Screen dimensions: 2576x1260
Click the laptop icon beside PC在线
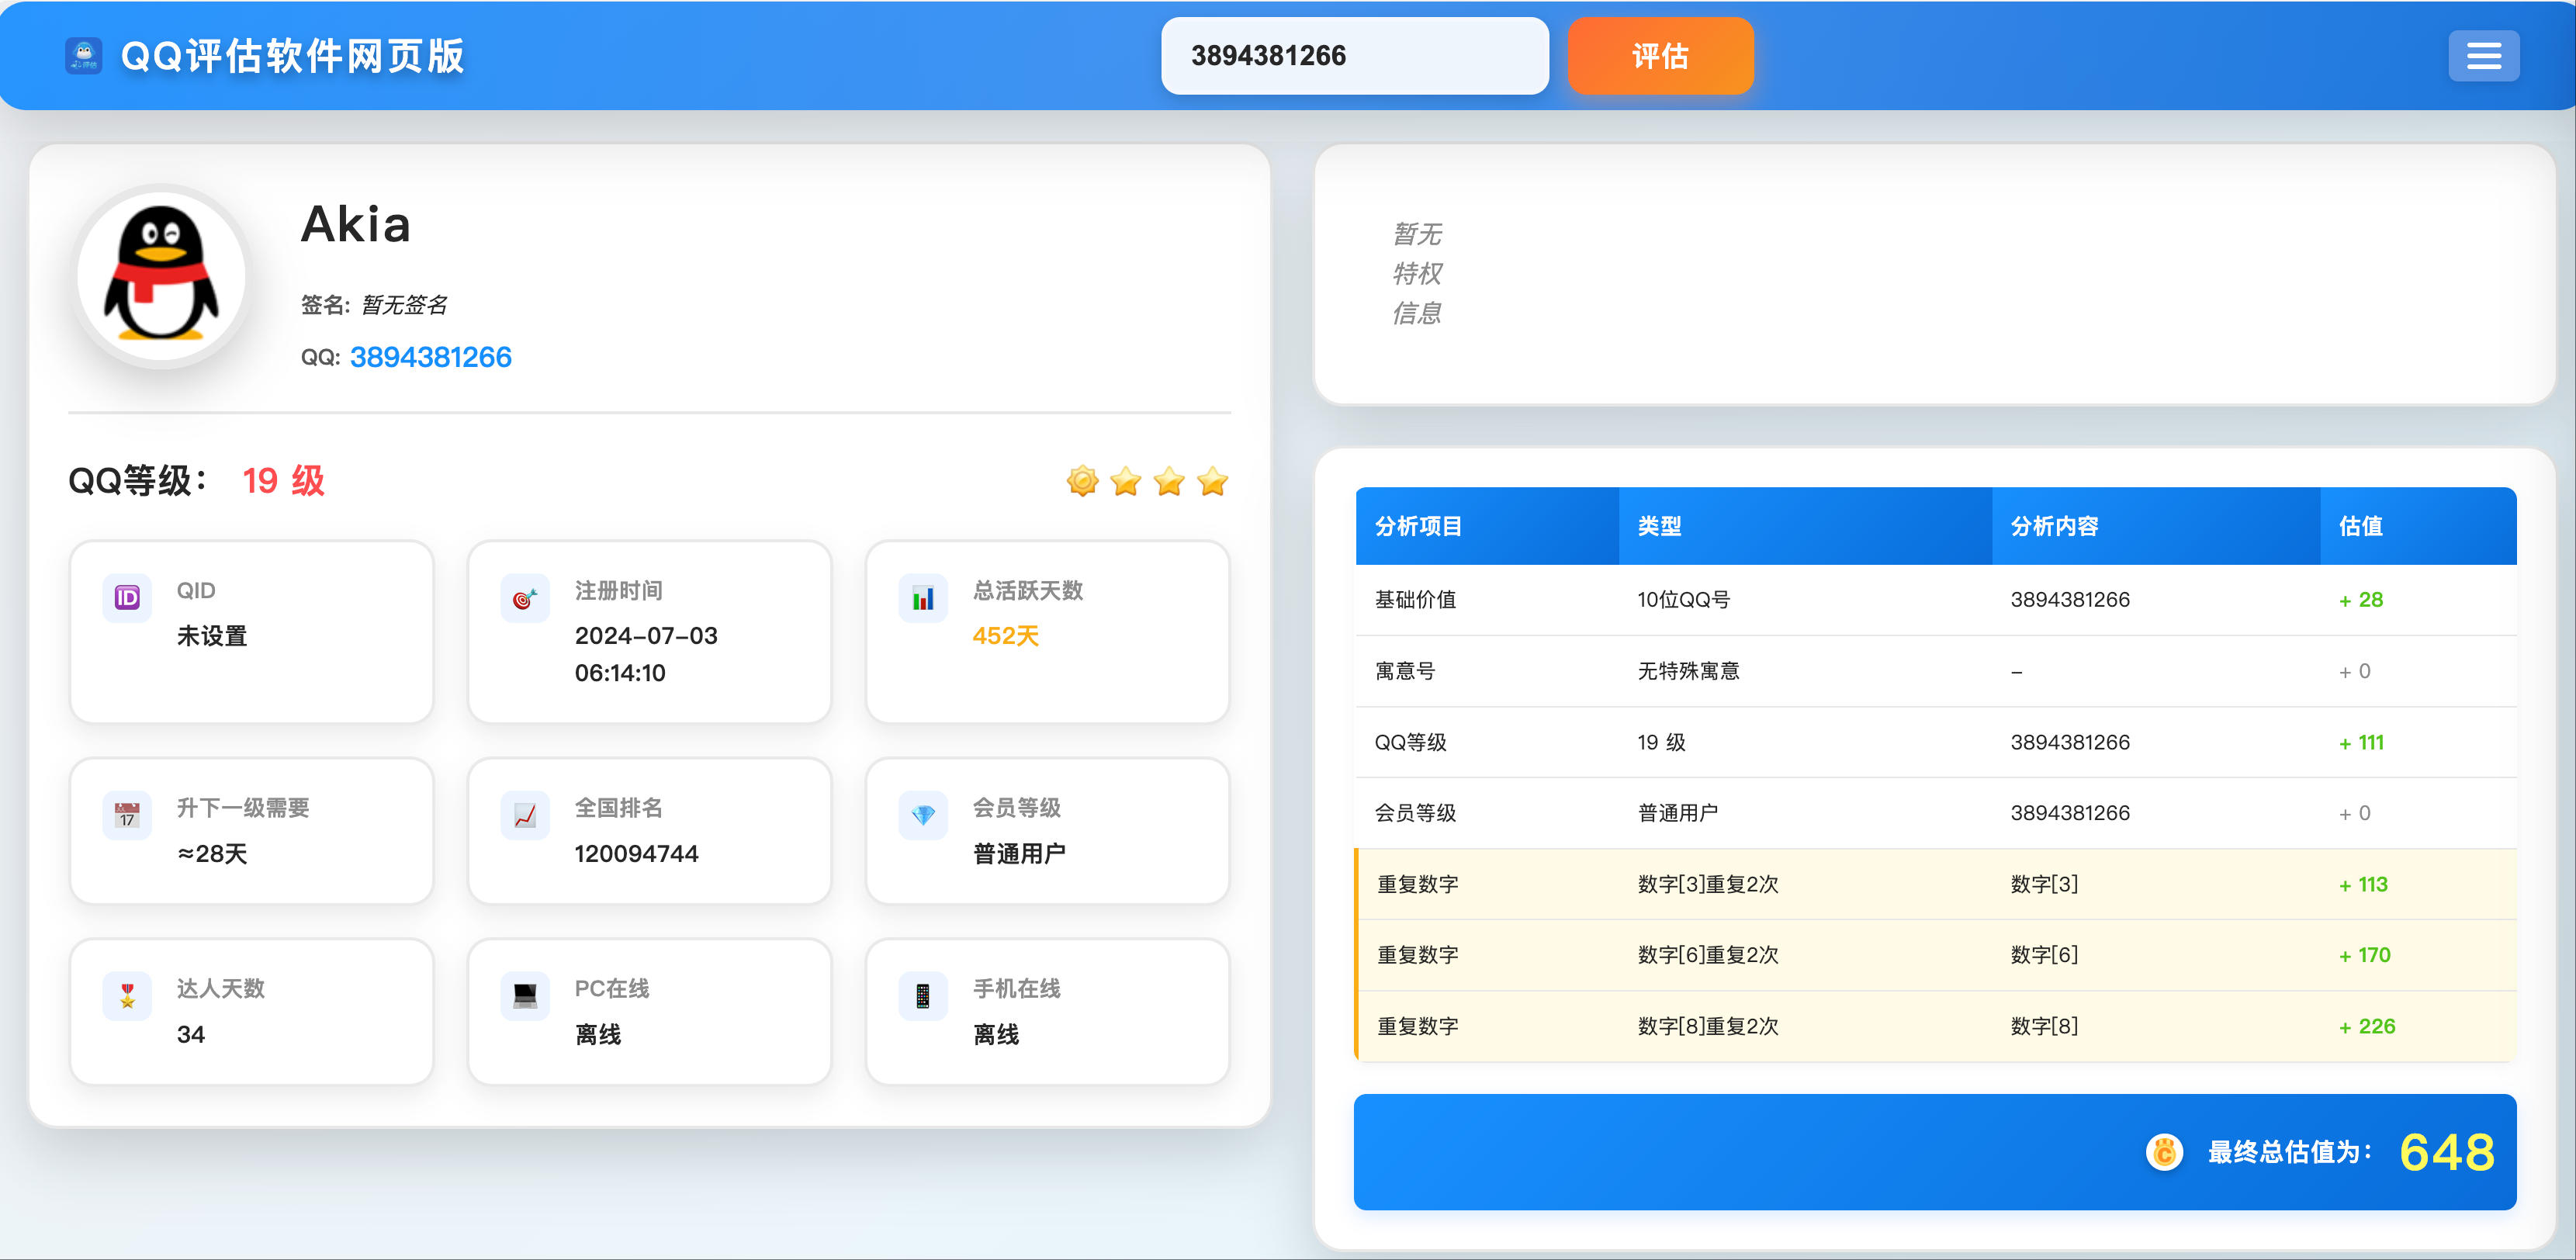click(x=525, y=996)
